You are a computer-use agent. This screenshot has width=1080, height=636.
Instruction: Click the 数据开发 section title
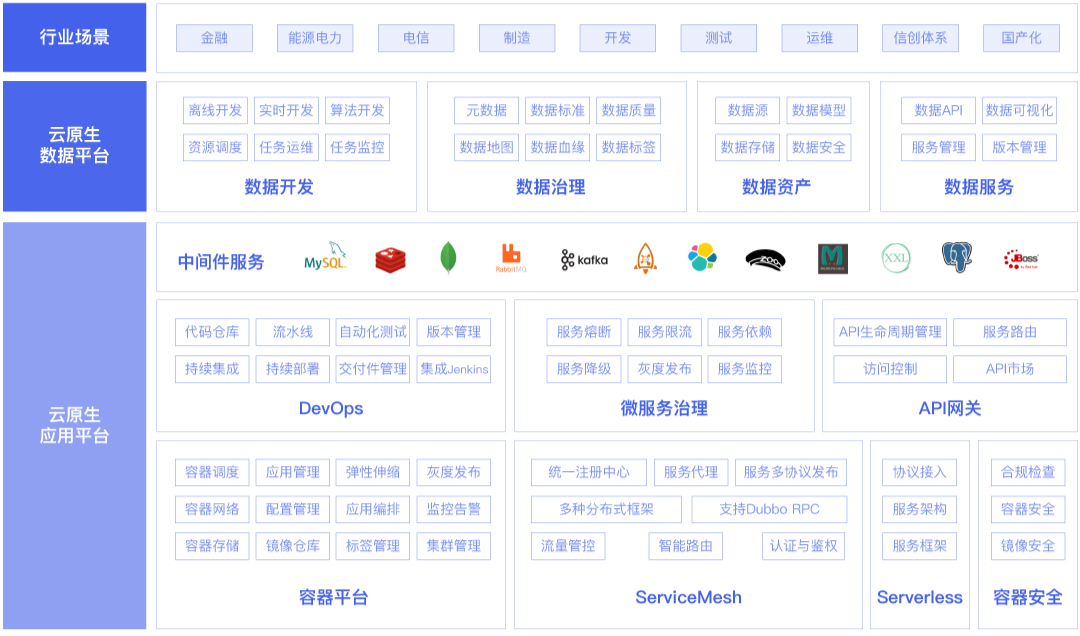[279, 187]
